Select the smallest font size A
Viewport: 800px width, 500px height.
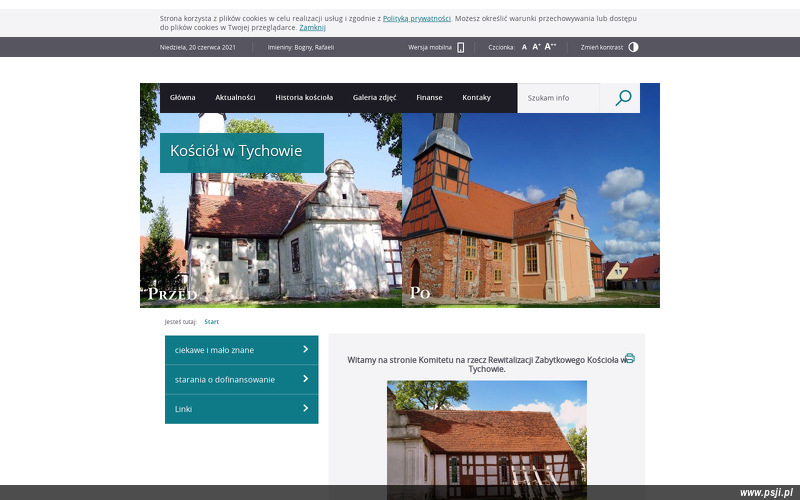pos(524,47)
